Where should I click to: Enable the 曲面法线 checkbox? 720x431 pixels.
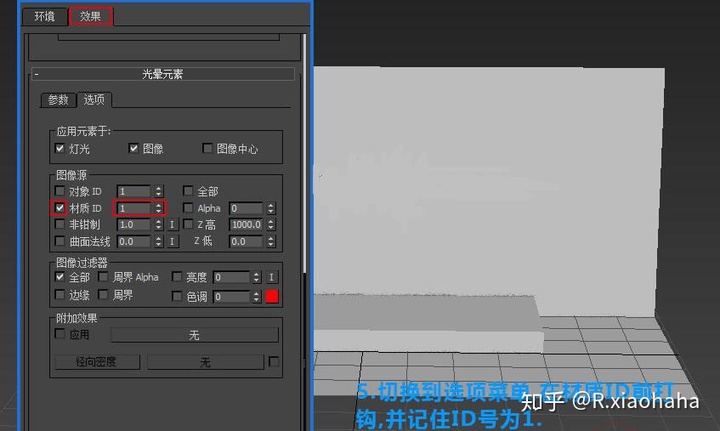(x=60, y=241)
